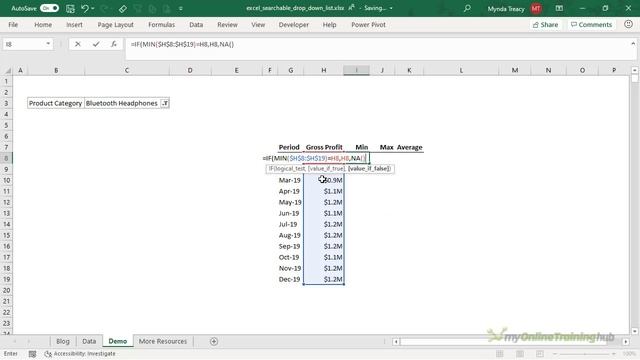The width and height of the screenshot is (640, 360).
Task: Open the Power Pivot tab
Action: point(368,24)
